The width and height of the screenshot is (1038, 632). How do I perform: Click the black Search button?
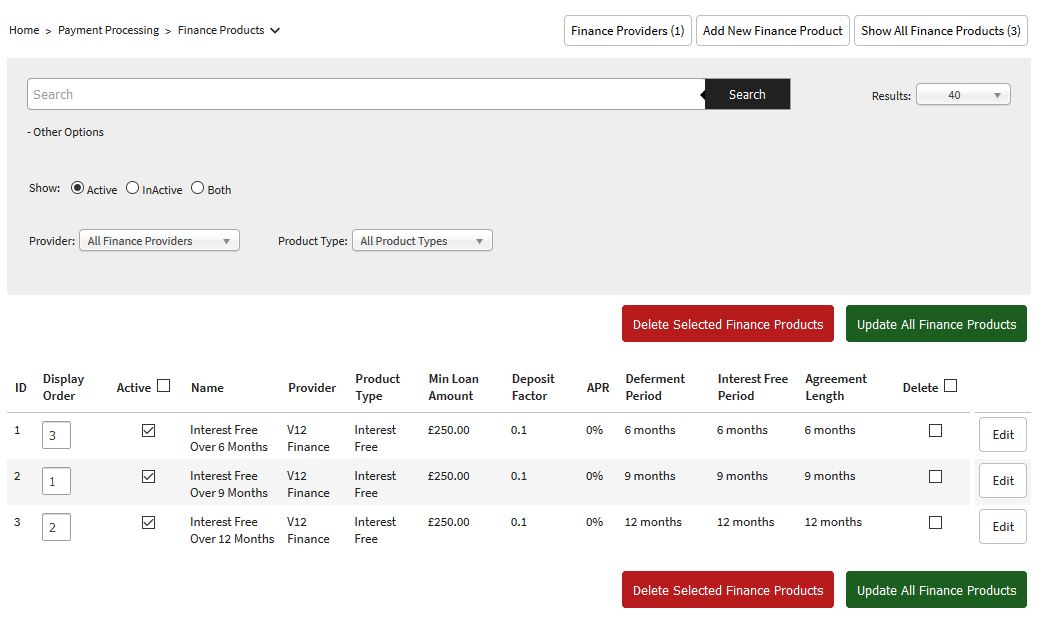click(x=747, y=94)
